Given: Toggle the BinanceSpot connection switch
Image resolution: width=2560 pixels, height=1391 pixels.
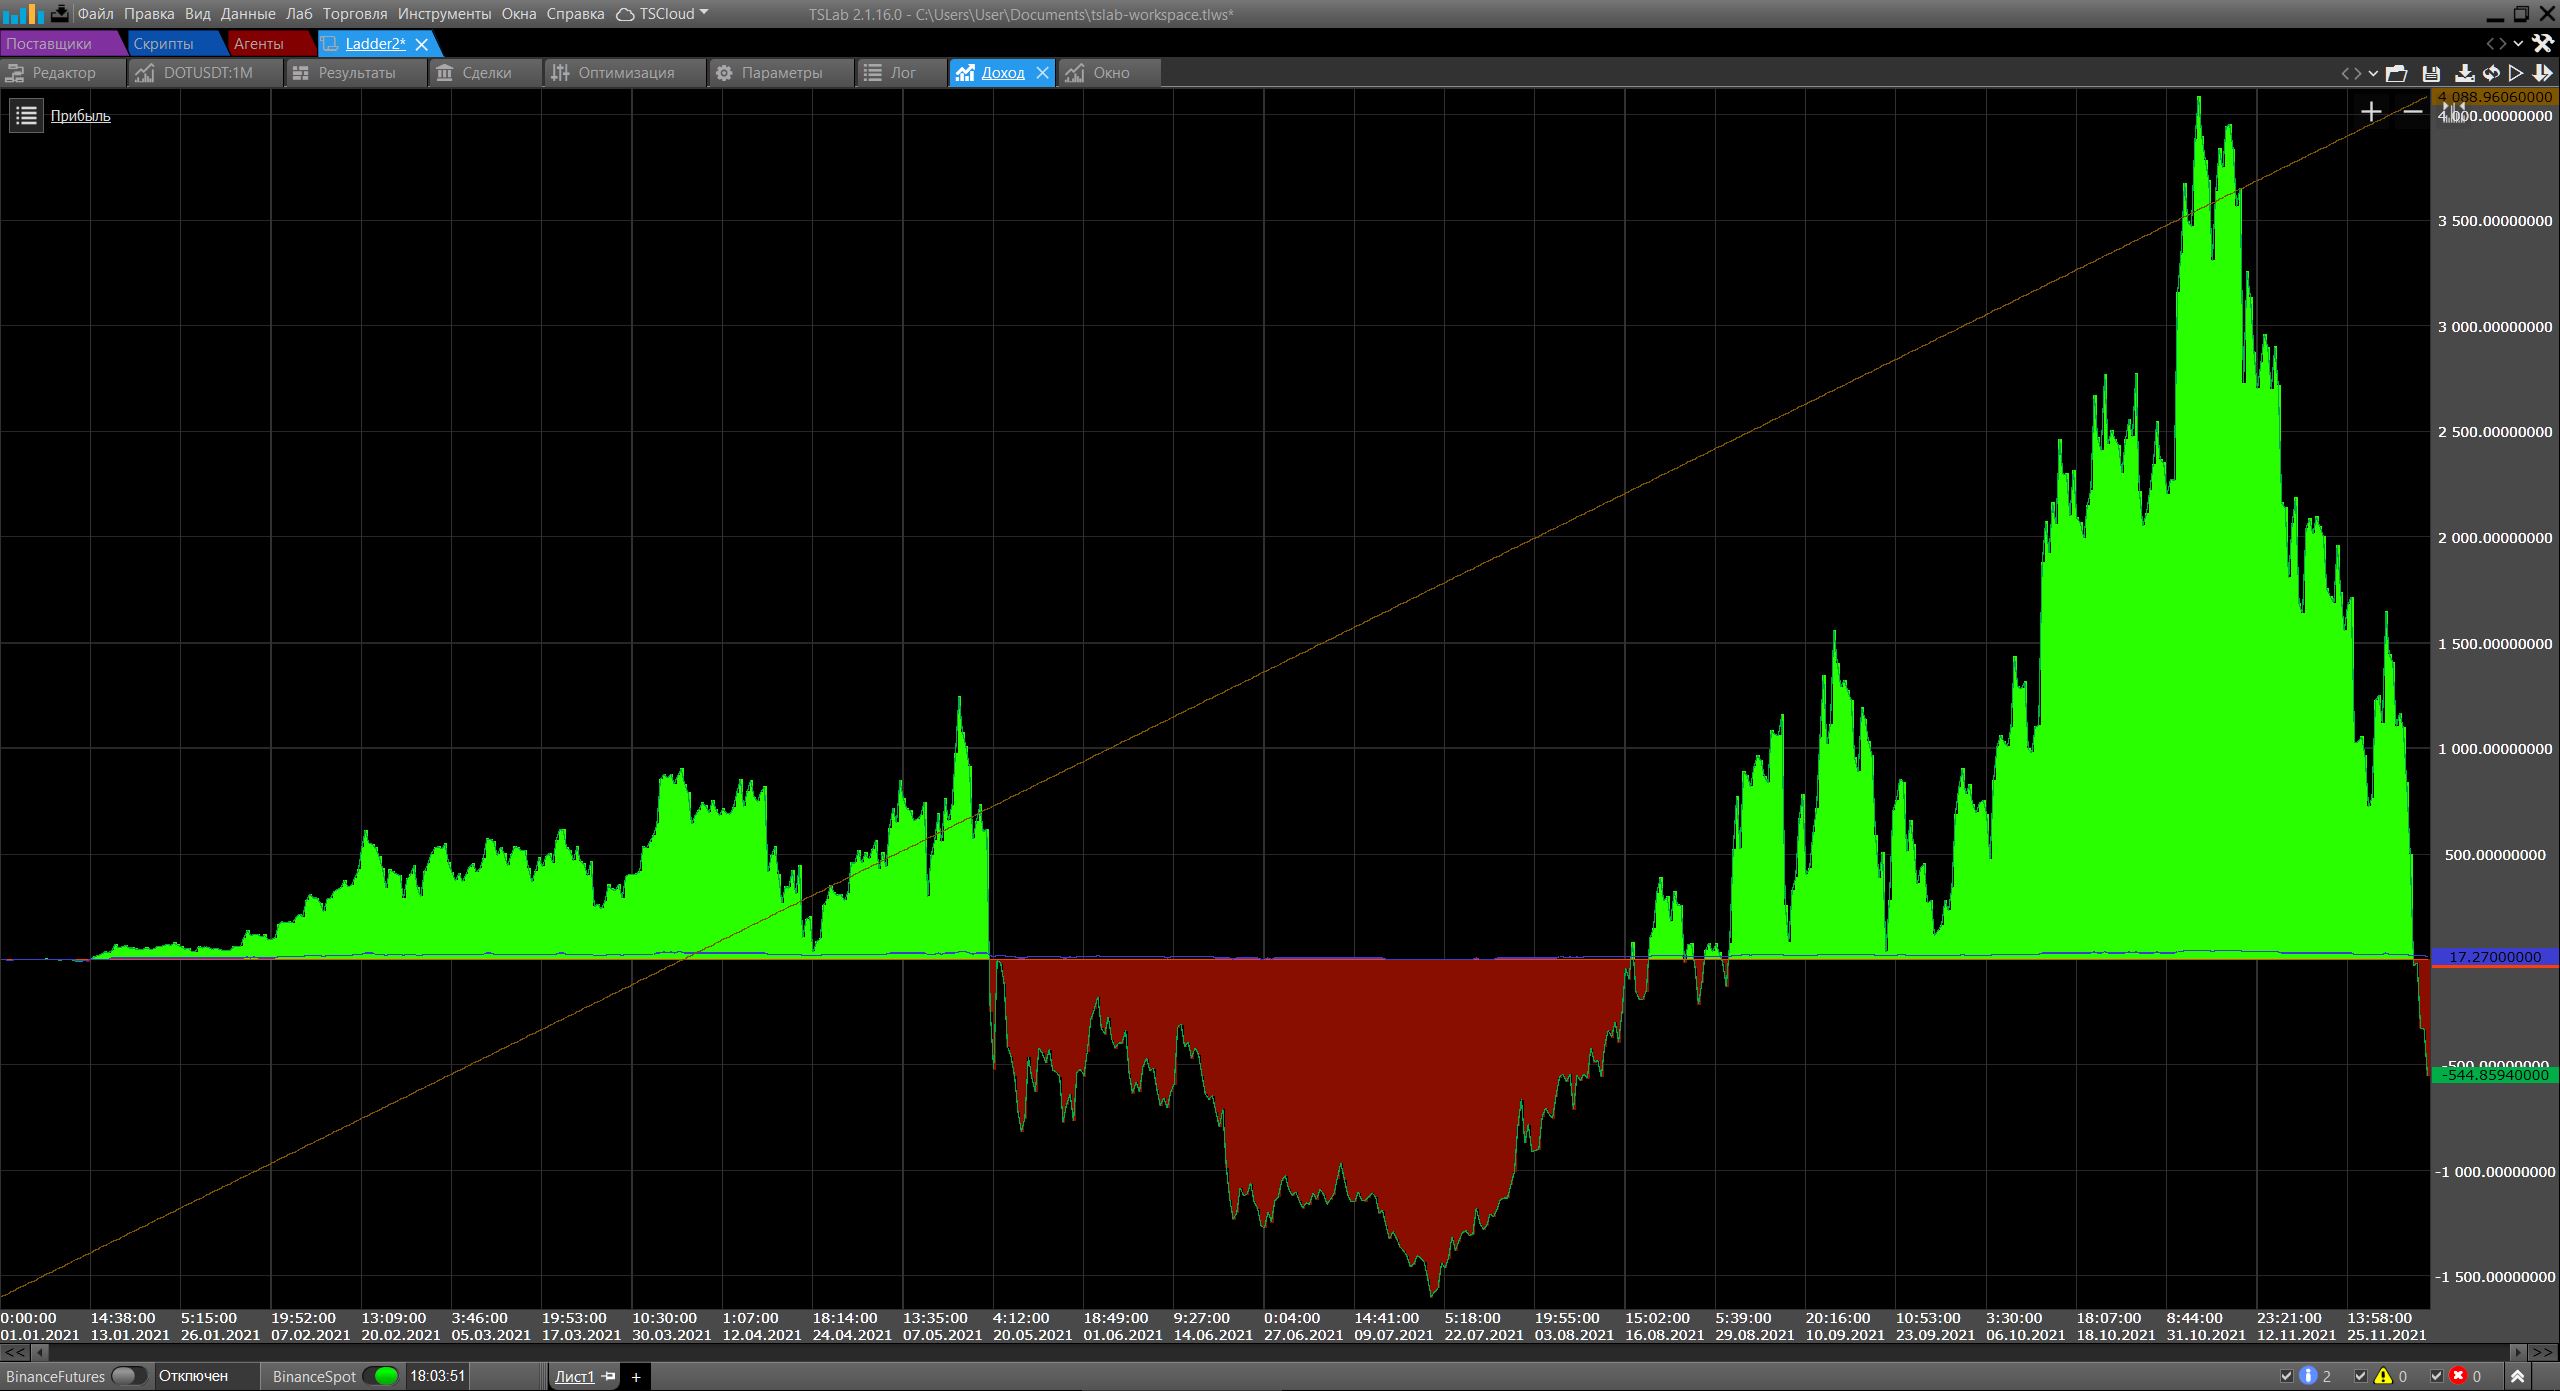Looking at the screenshot, I should (x=380, y=1376).
